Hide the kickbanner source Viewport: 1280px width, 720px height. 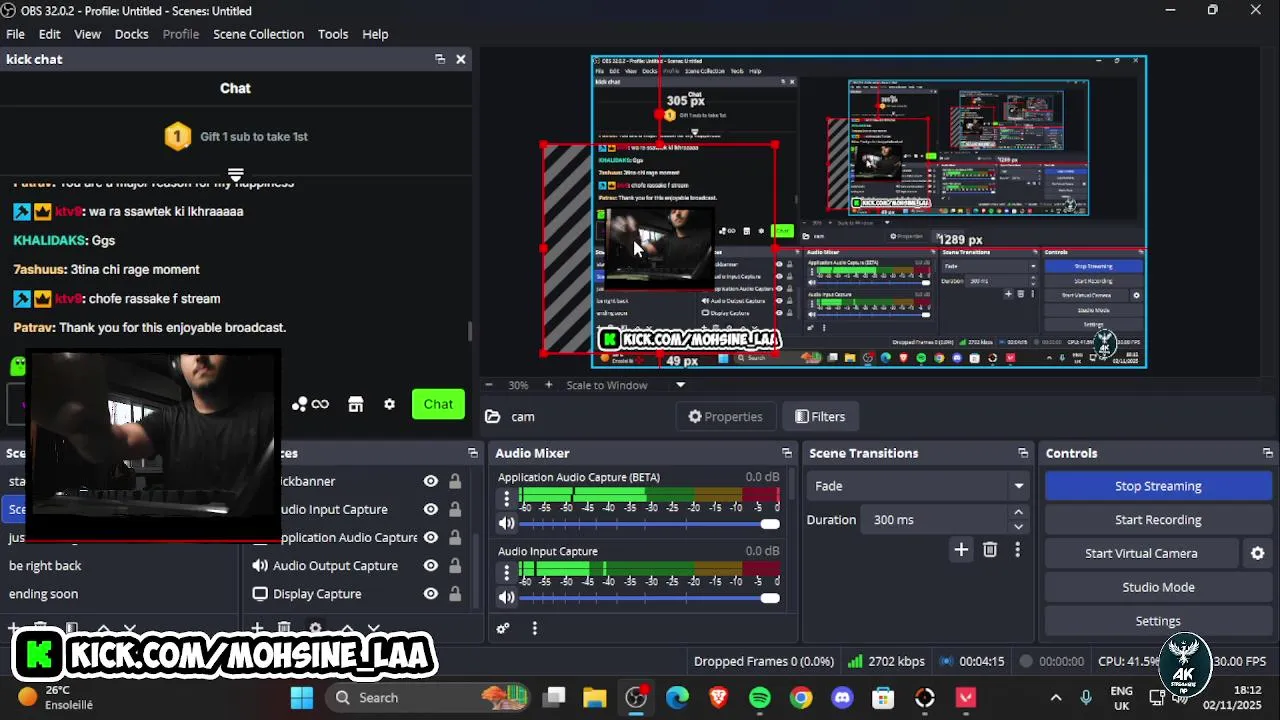point(431,481)
